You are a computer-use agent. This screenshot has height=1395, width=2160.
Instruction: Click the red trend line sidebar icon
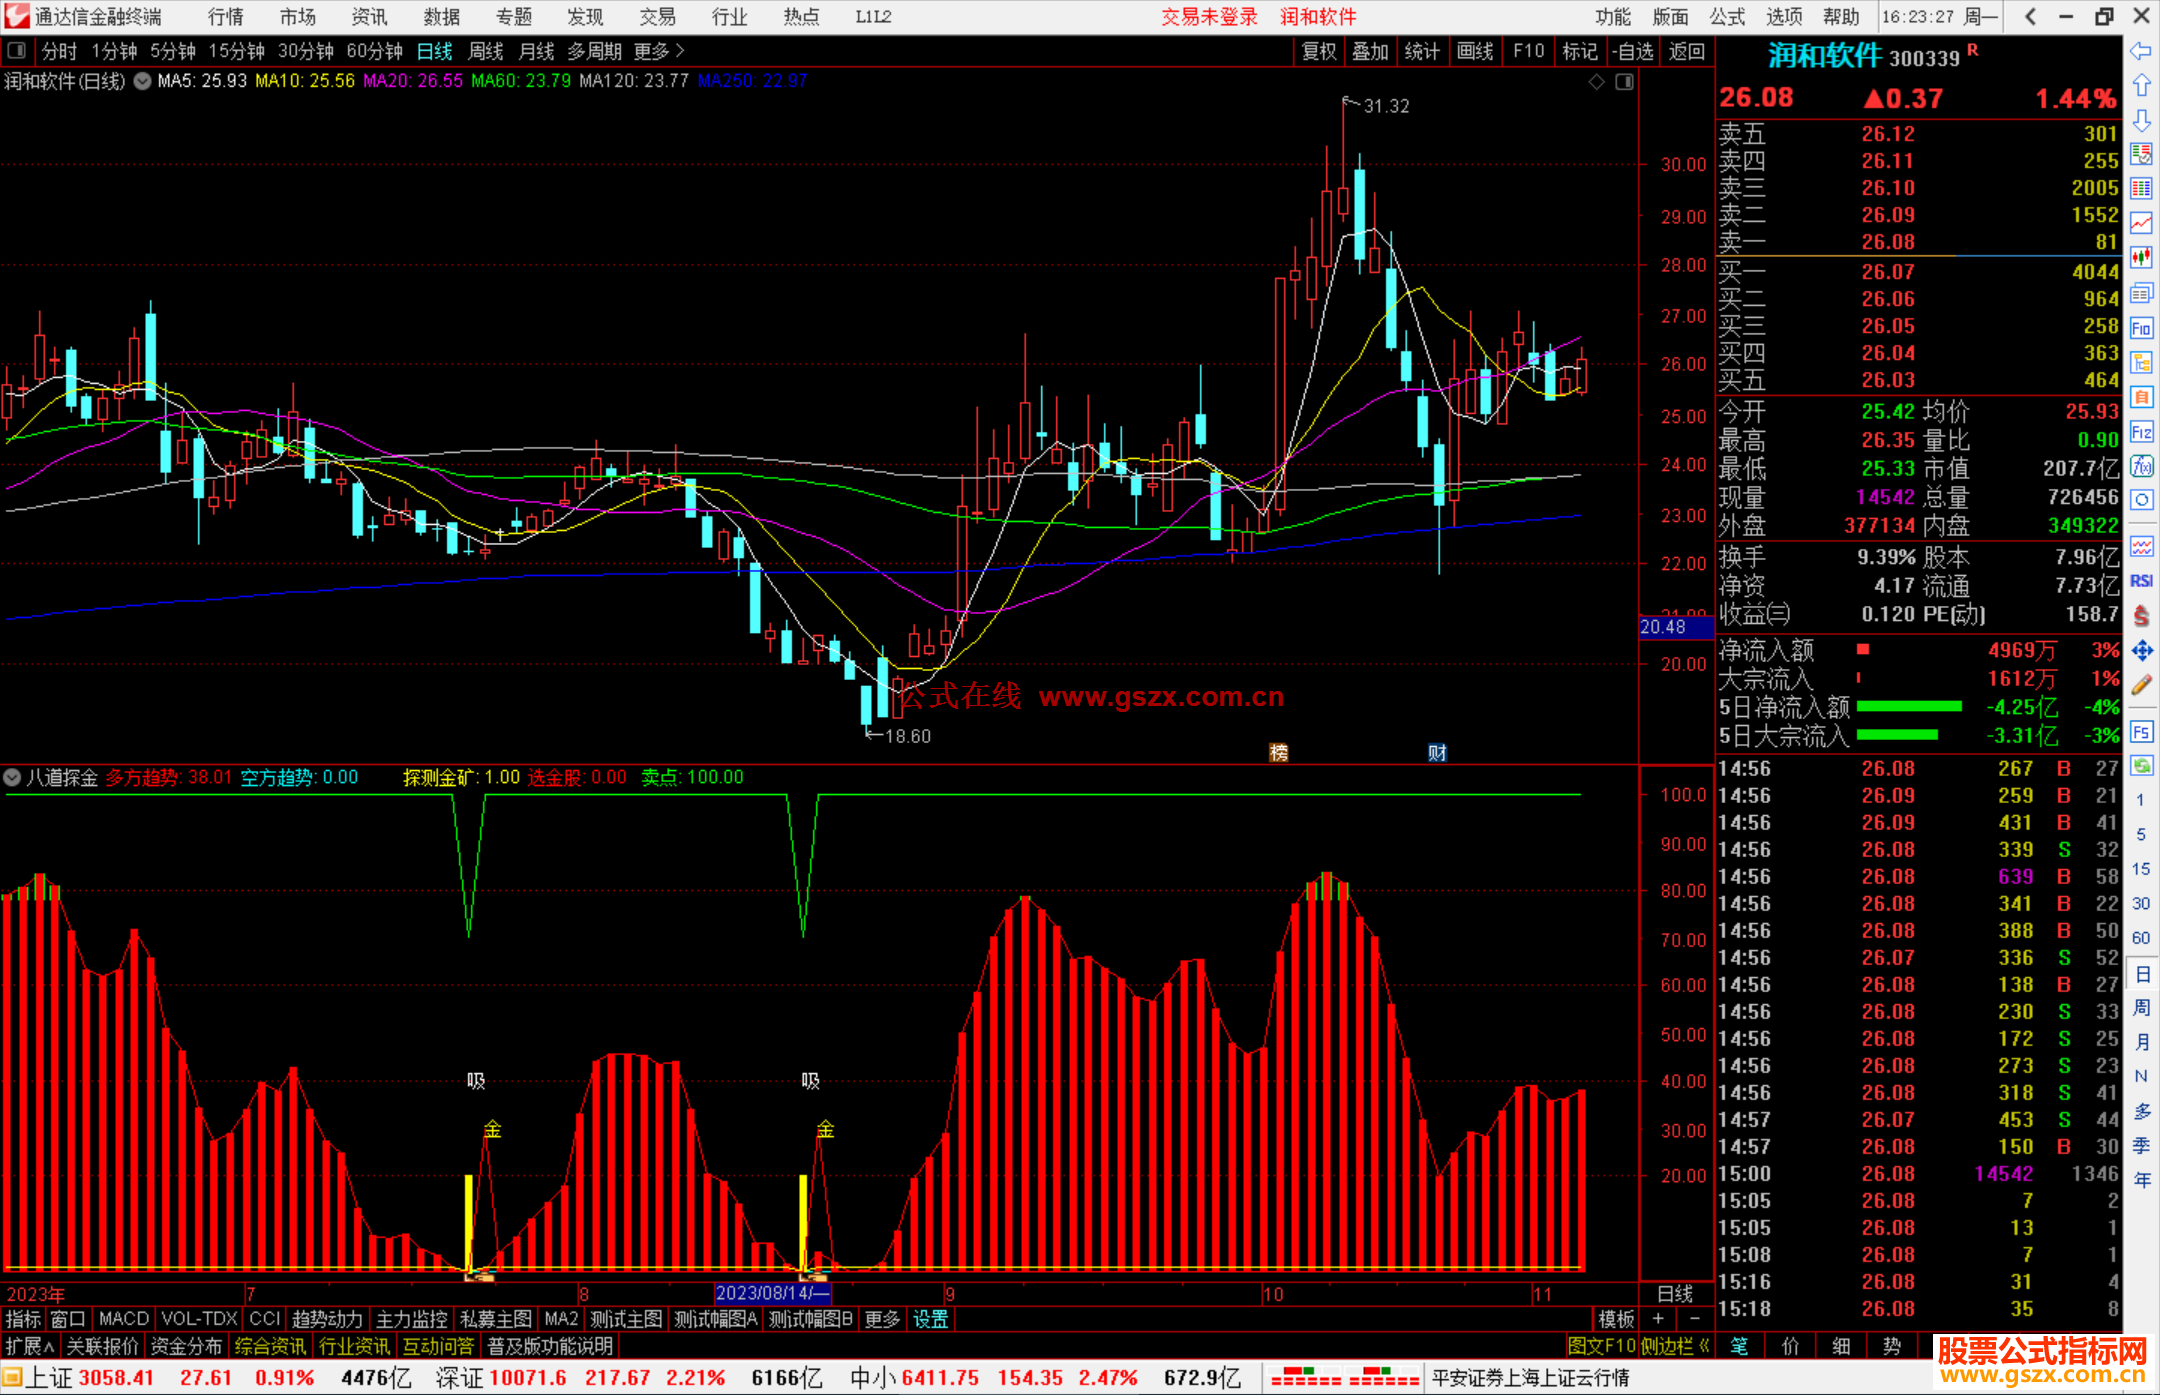pos(2141,223)
